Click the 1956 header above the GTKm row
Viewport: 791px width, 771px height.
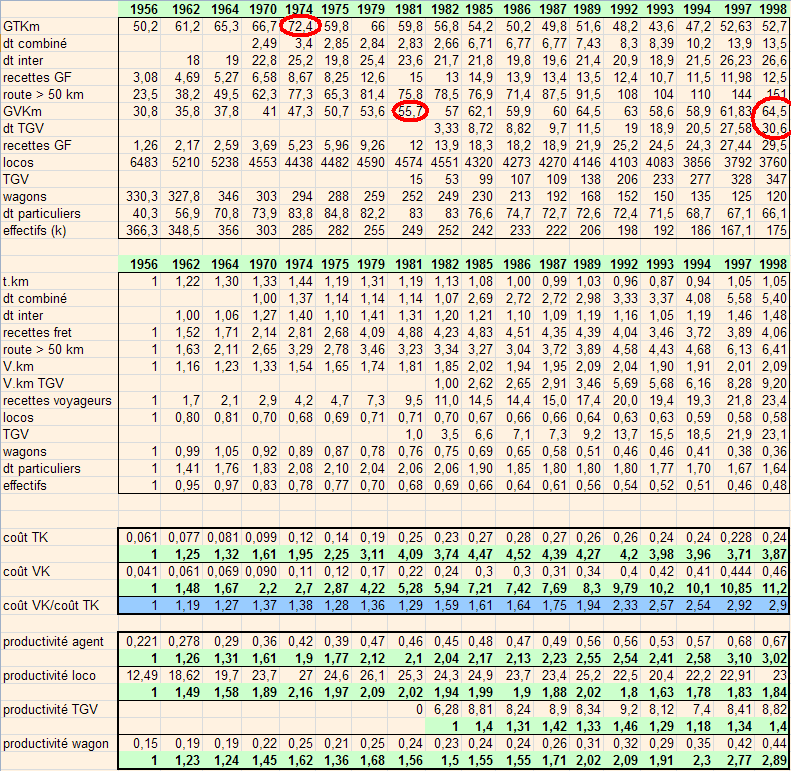(144, 9)
